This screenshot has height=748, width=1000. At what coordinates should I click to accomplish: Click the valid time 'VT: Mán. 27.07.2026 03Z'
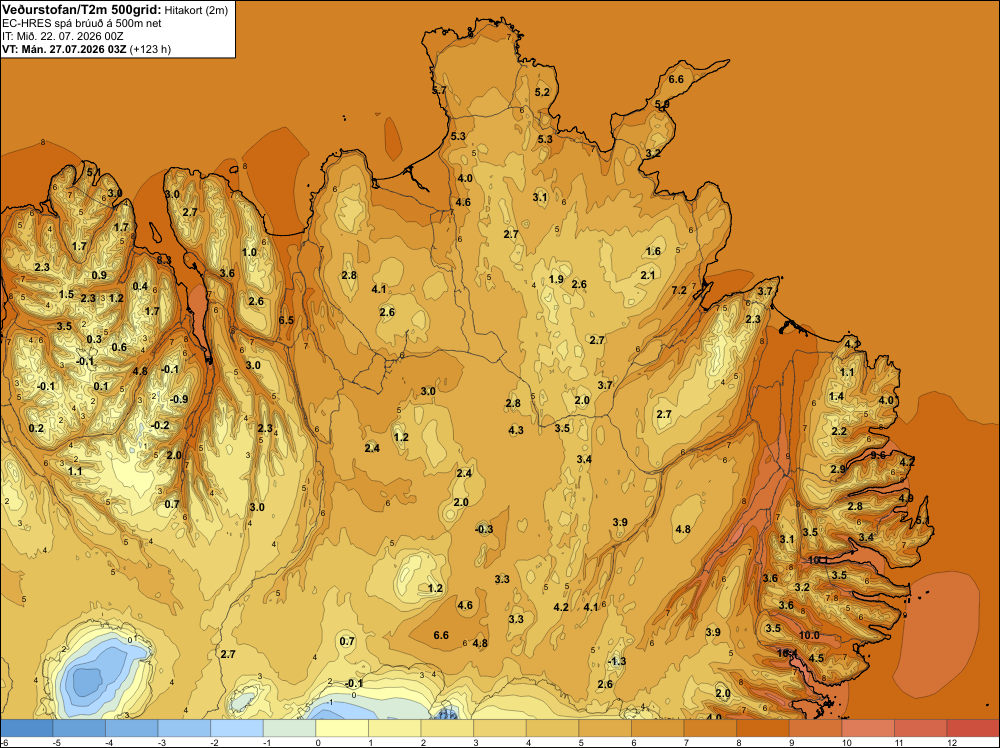point(64,49)
